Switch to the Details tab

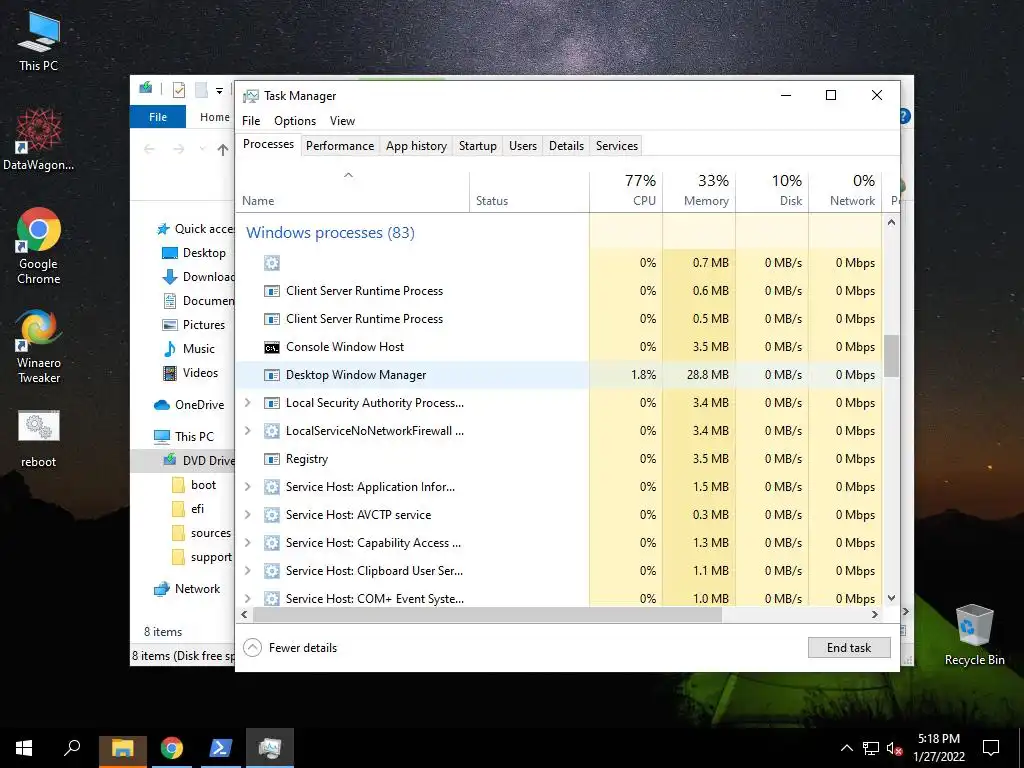(x=566, y=146)
